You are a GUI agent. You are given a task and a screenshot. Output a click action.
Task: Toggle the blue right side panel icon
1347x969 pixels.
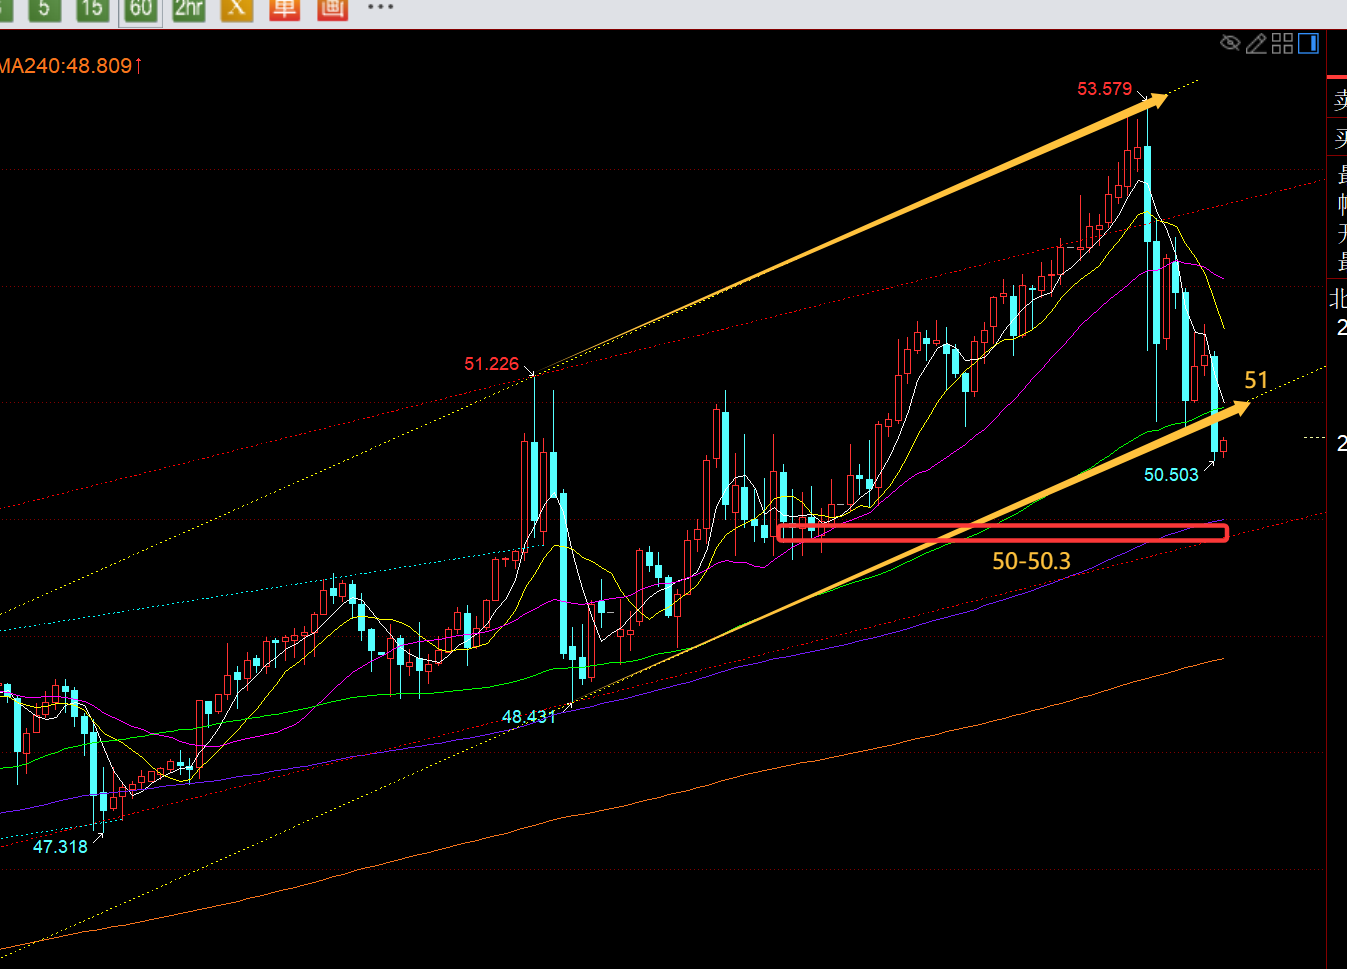pyautogui.click(x=1308, y=43)
